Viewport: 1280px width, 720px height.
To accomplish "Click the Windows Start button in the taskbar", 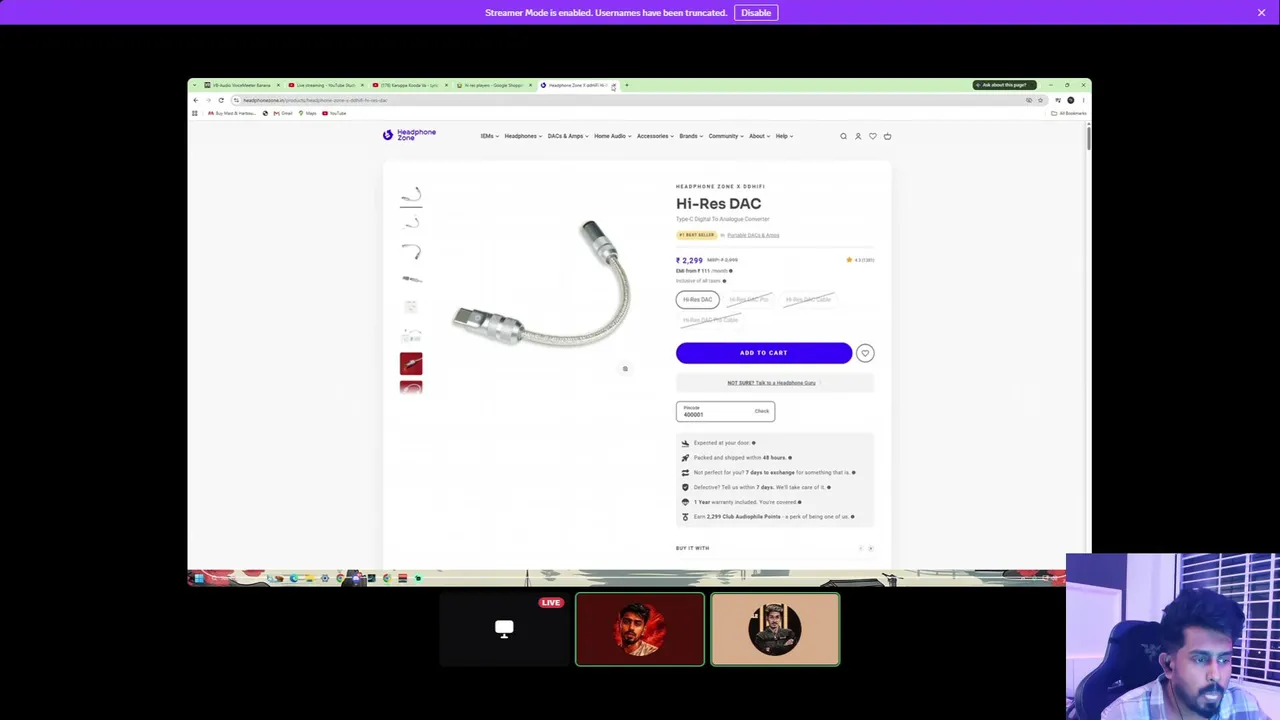I will pos(199,578).
